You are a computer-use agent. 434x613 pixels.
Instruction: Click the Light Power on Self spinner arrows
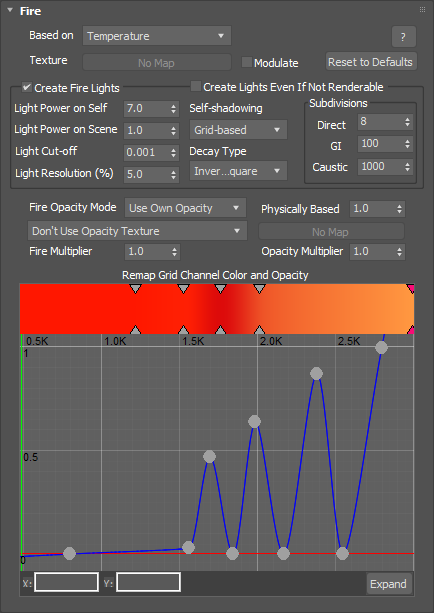click(x=174, y=108)
